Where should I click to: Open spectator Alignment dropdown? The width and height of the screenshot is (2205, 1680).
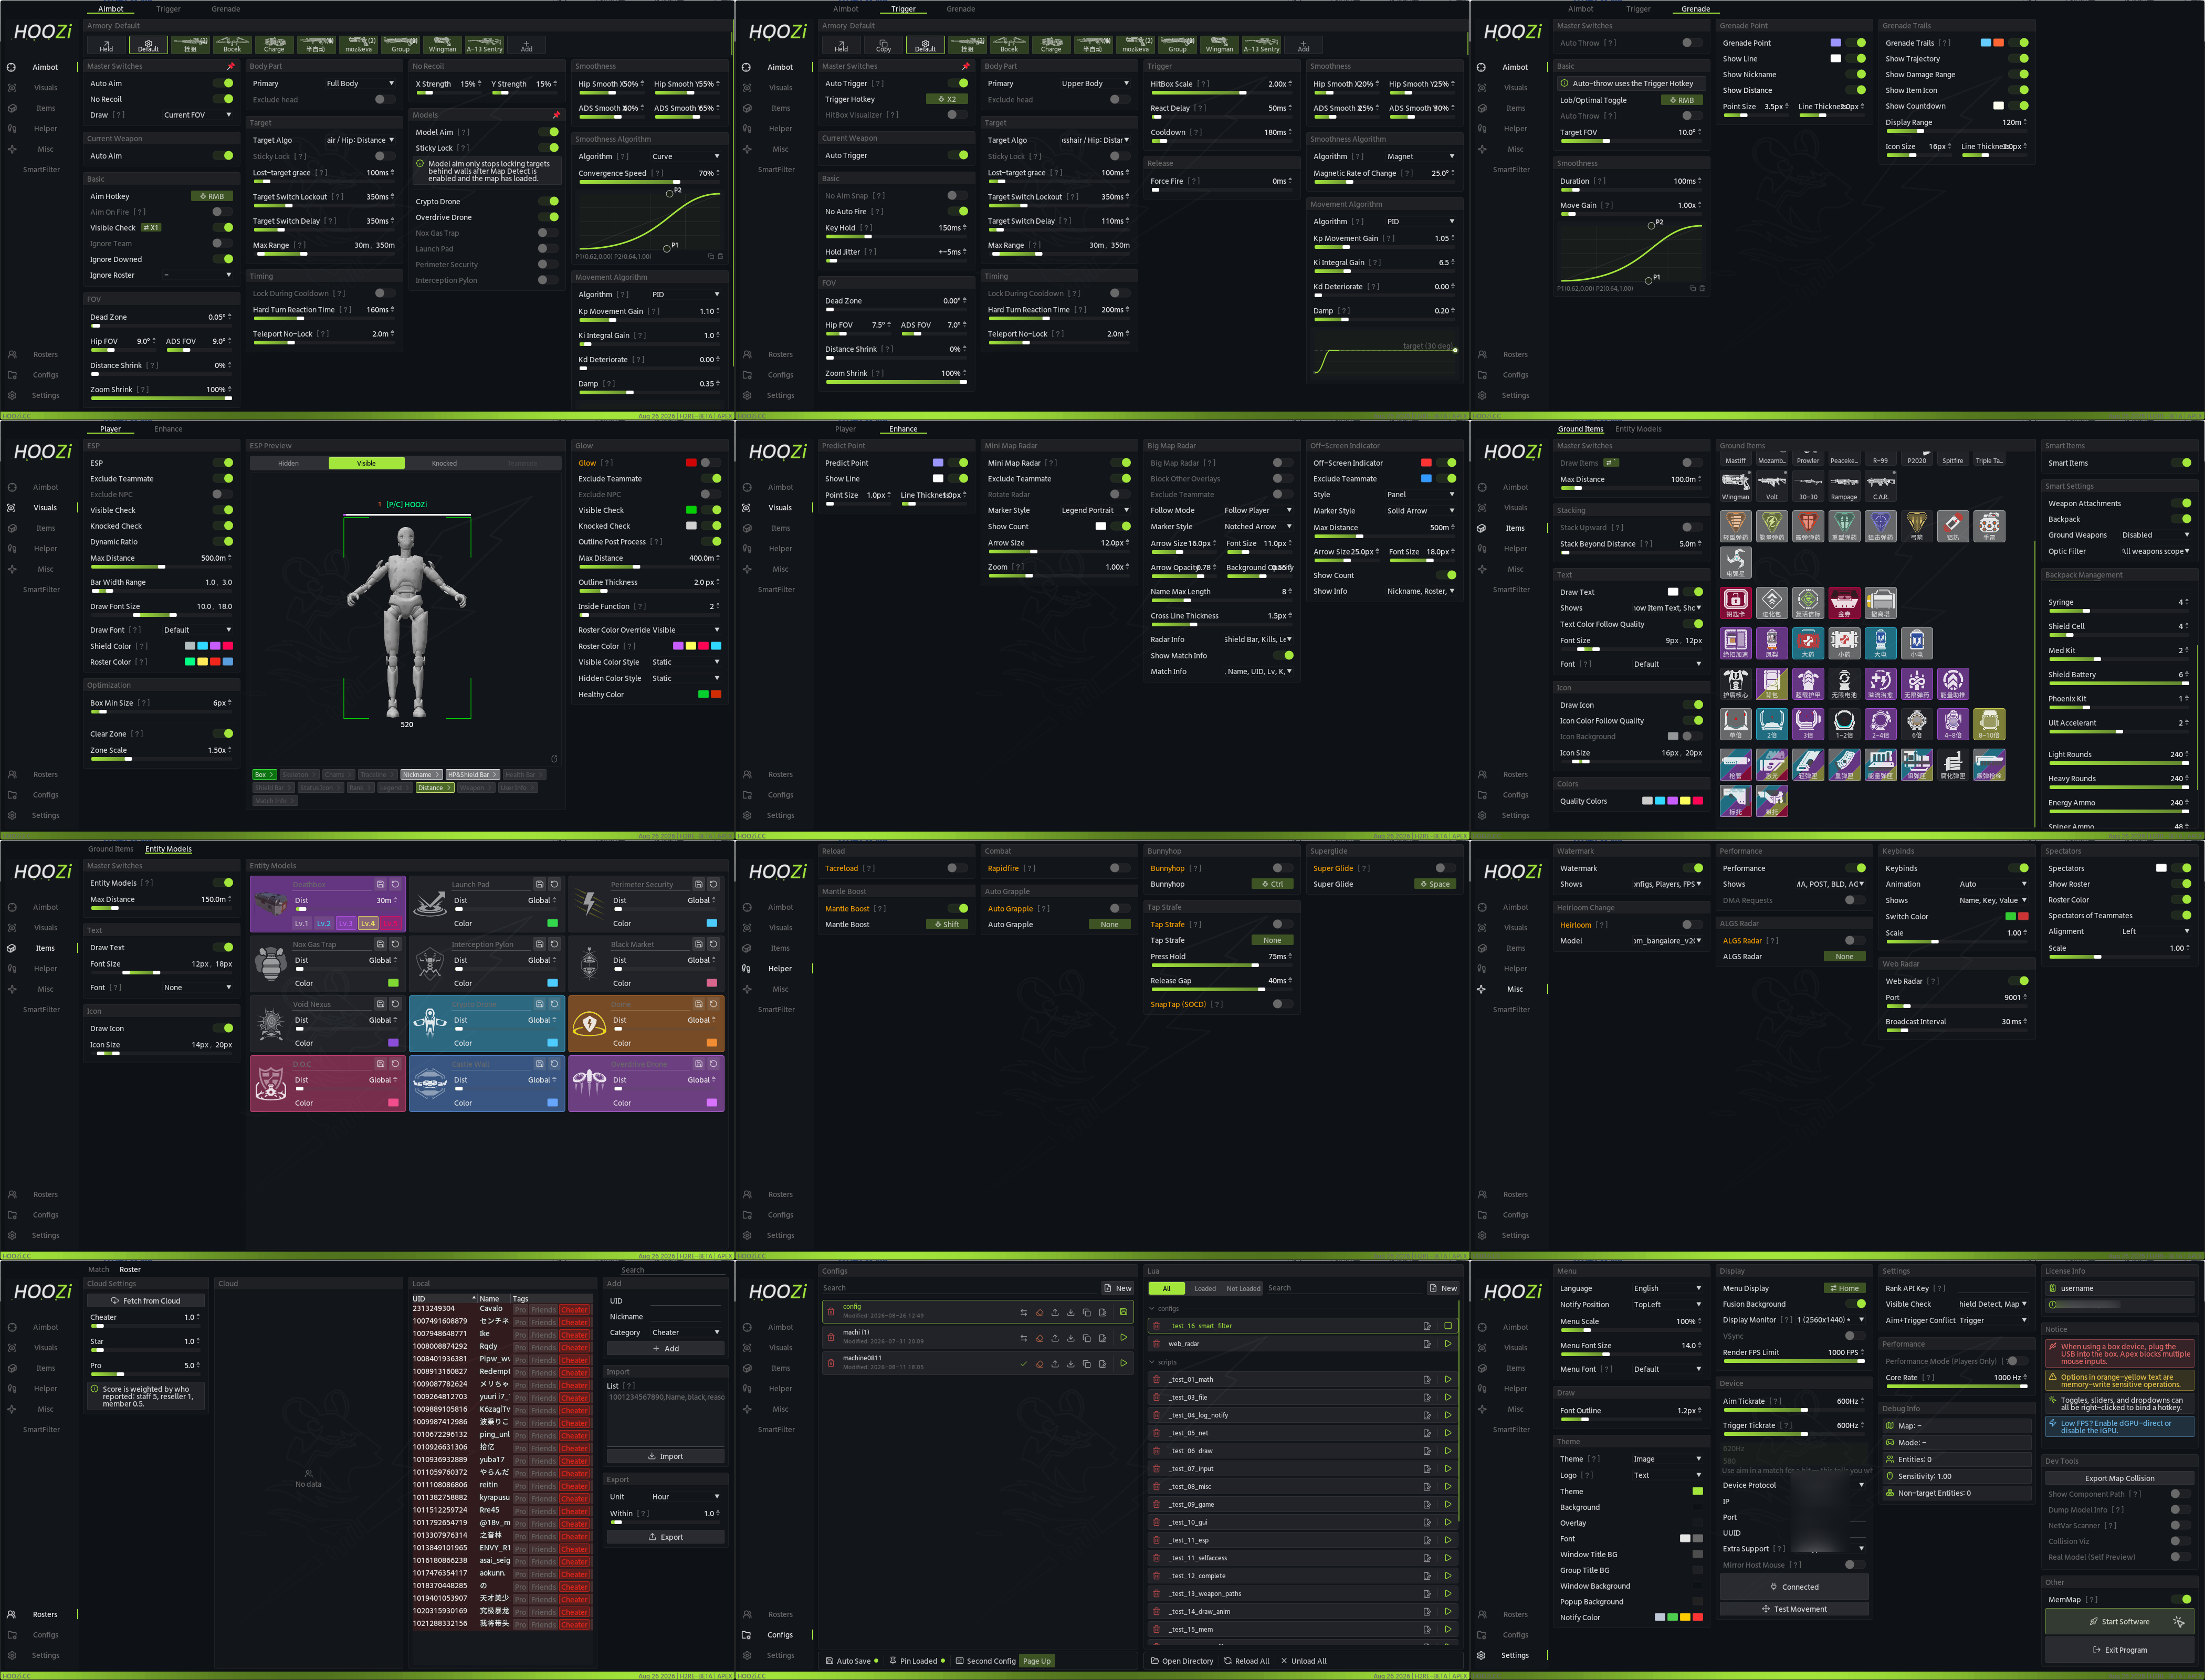pos(2155,931)
